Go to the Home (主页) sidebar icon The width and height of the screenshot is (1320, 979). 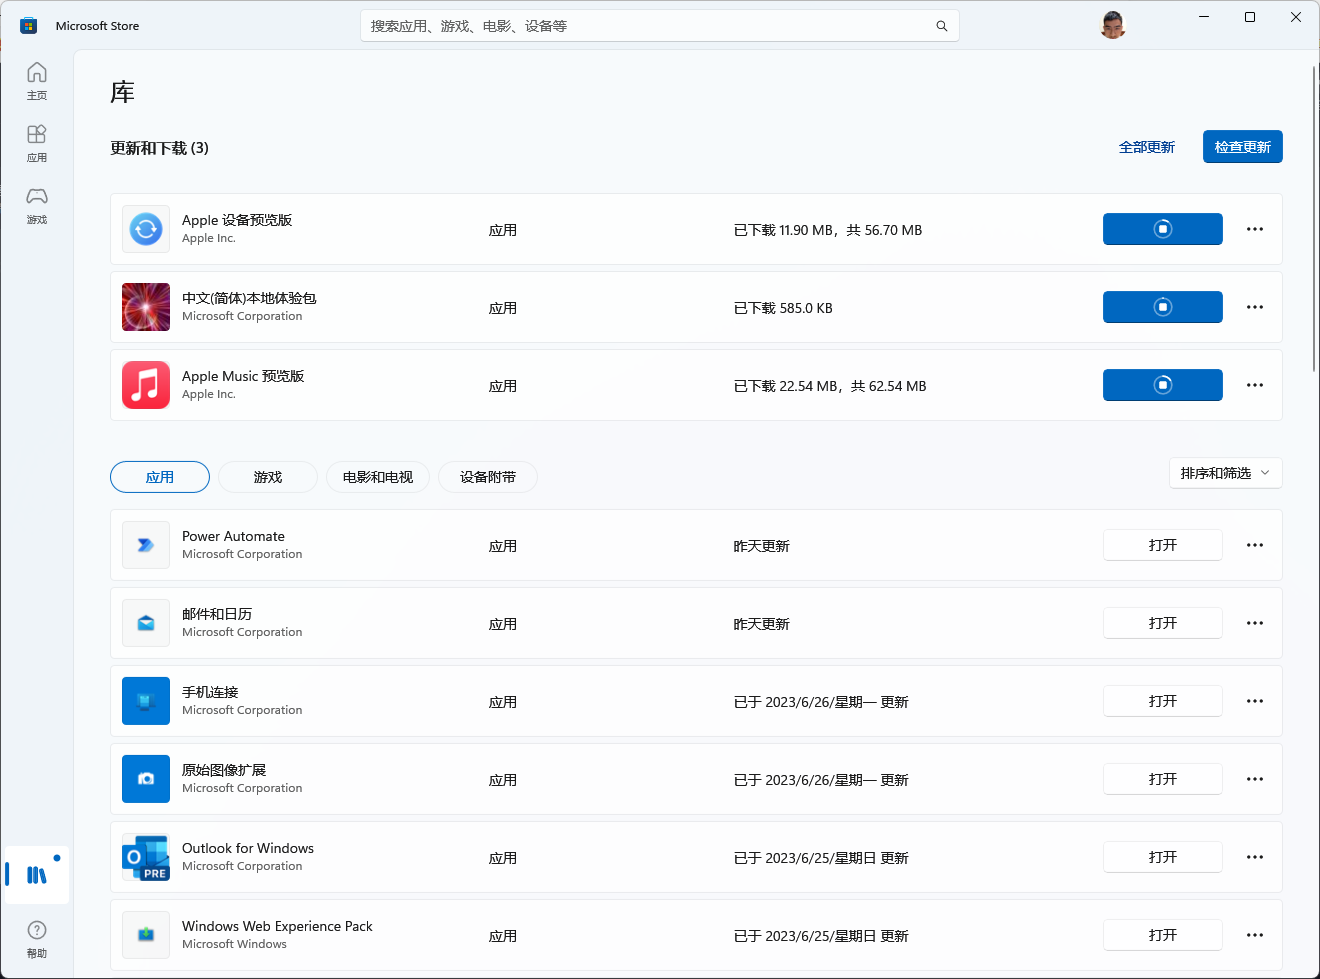(37, 80)
